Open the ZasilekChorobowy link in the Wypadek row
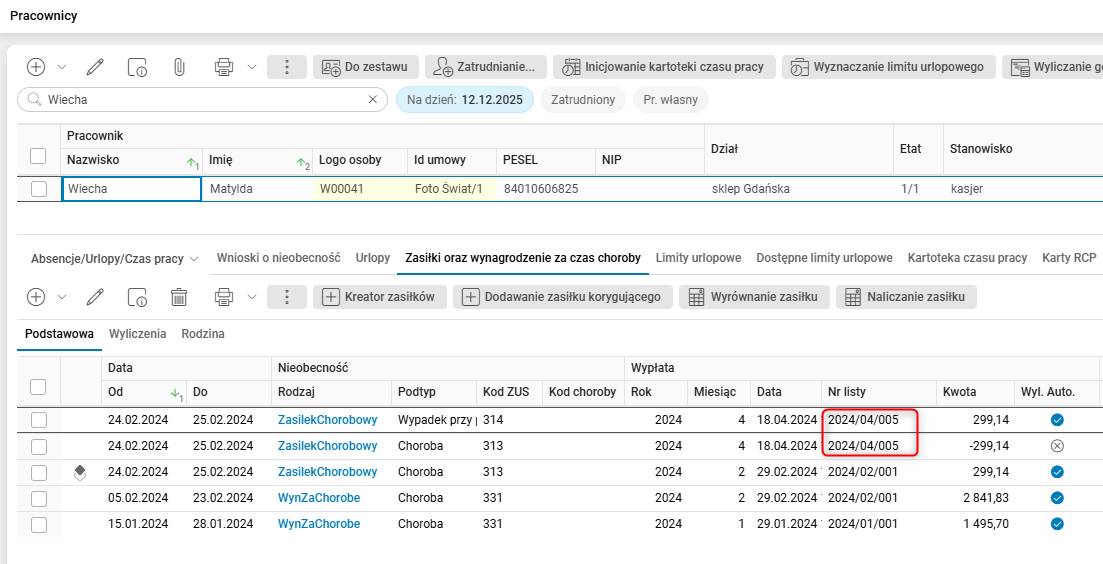Image resolution: width=1103 pixels, height=564 pixels. (327, 420)
